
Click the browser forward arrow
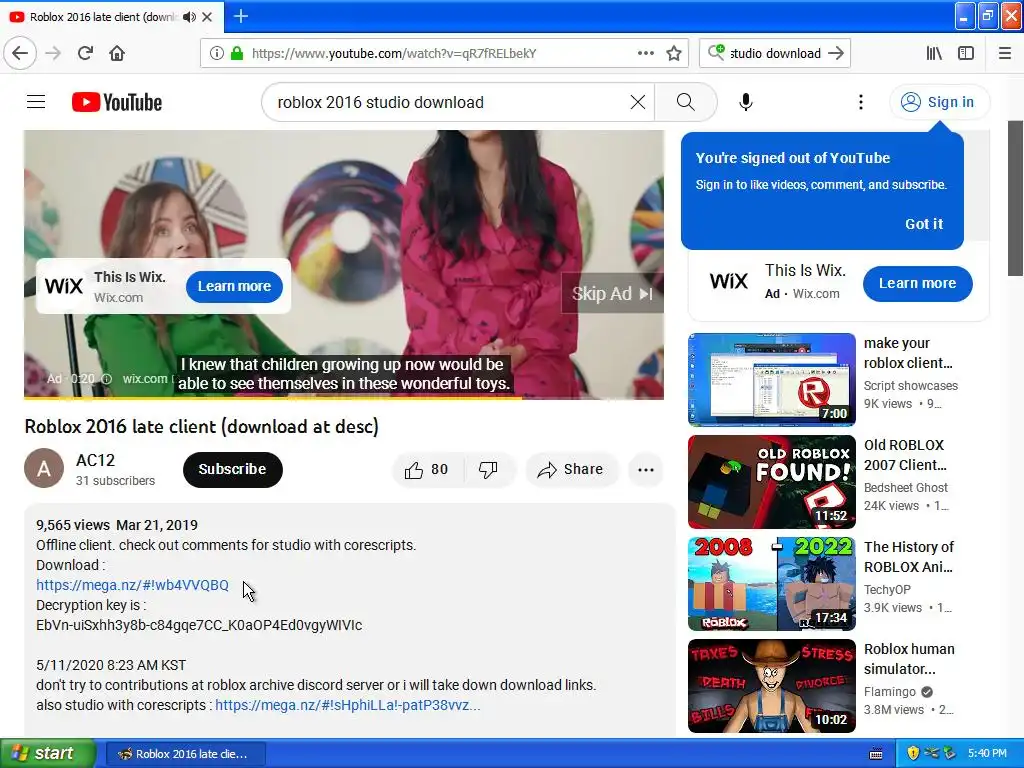coord(53,53)
